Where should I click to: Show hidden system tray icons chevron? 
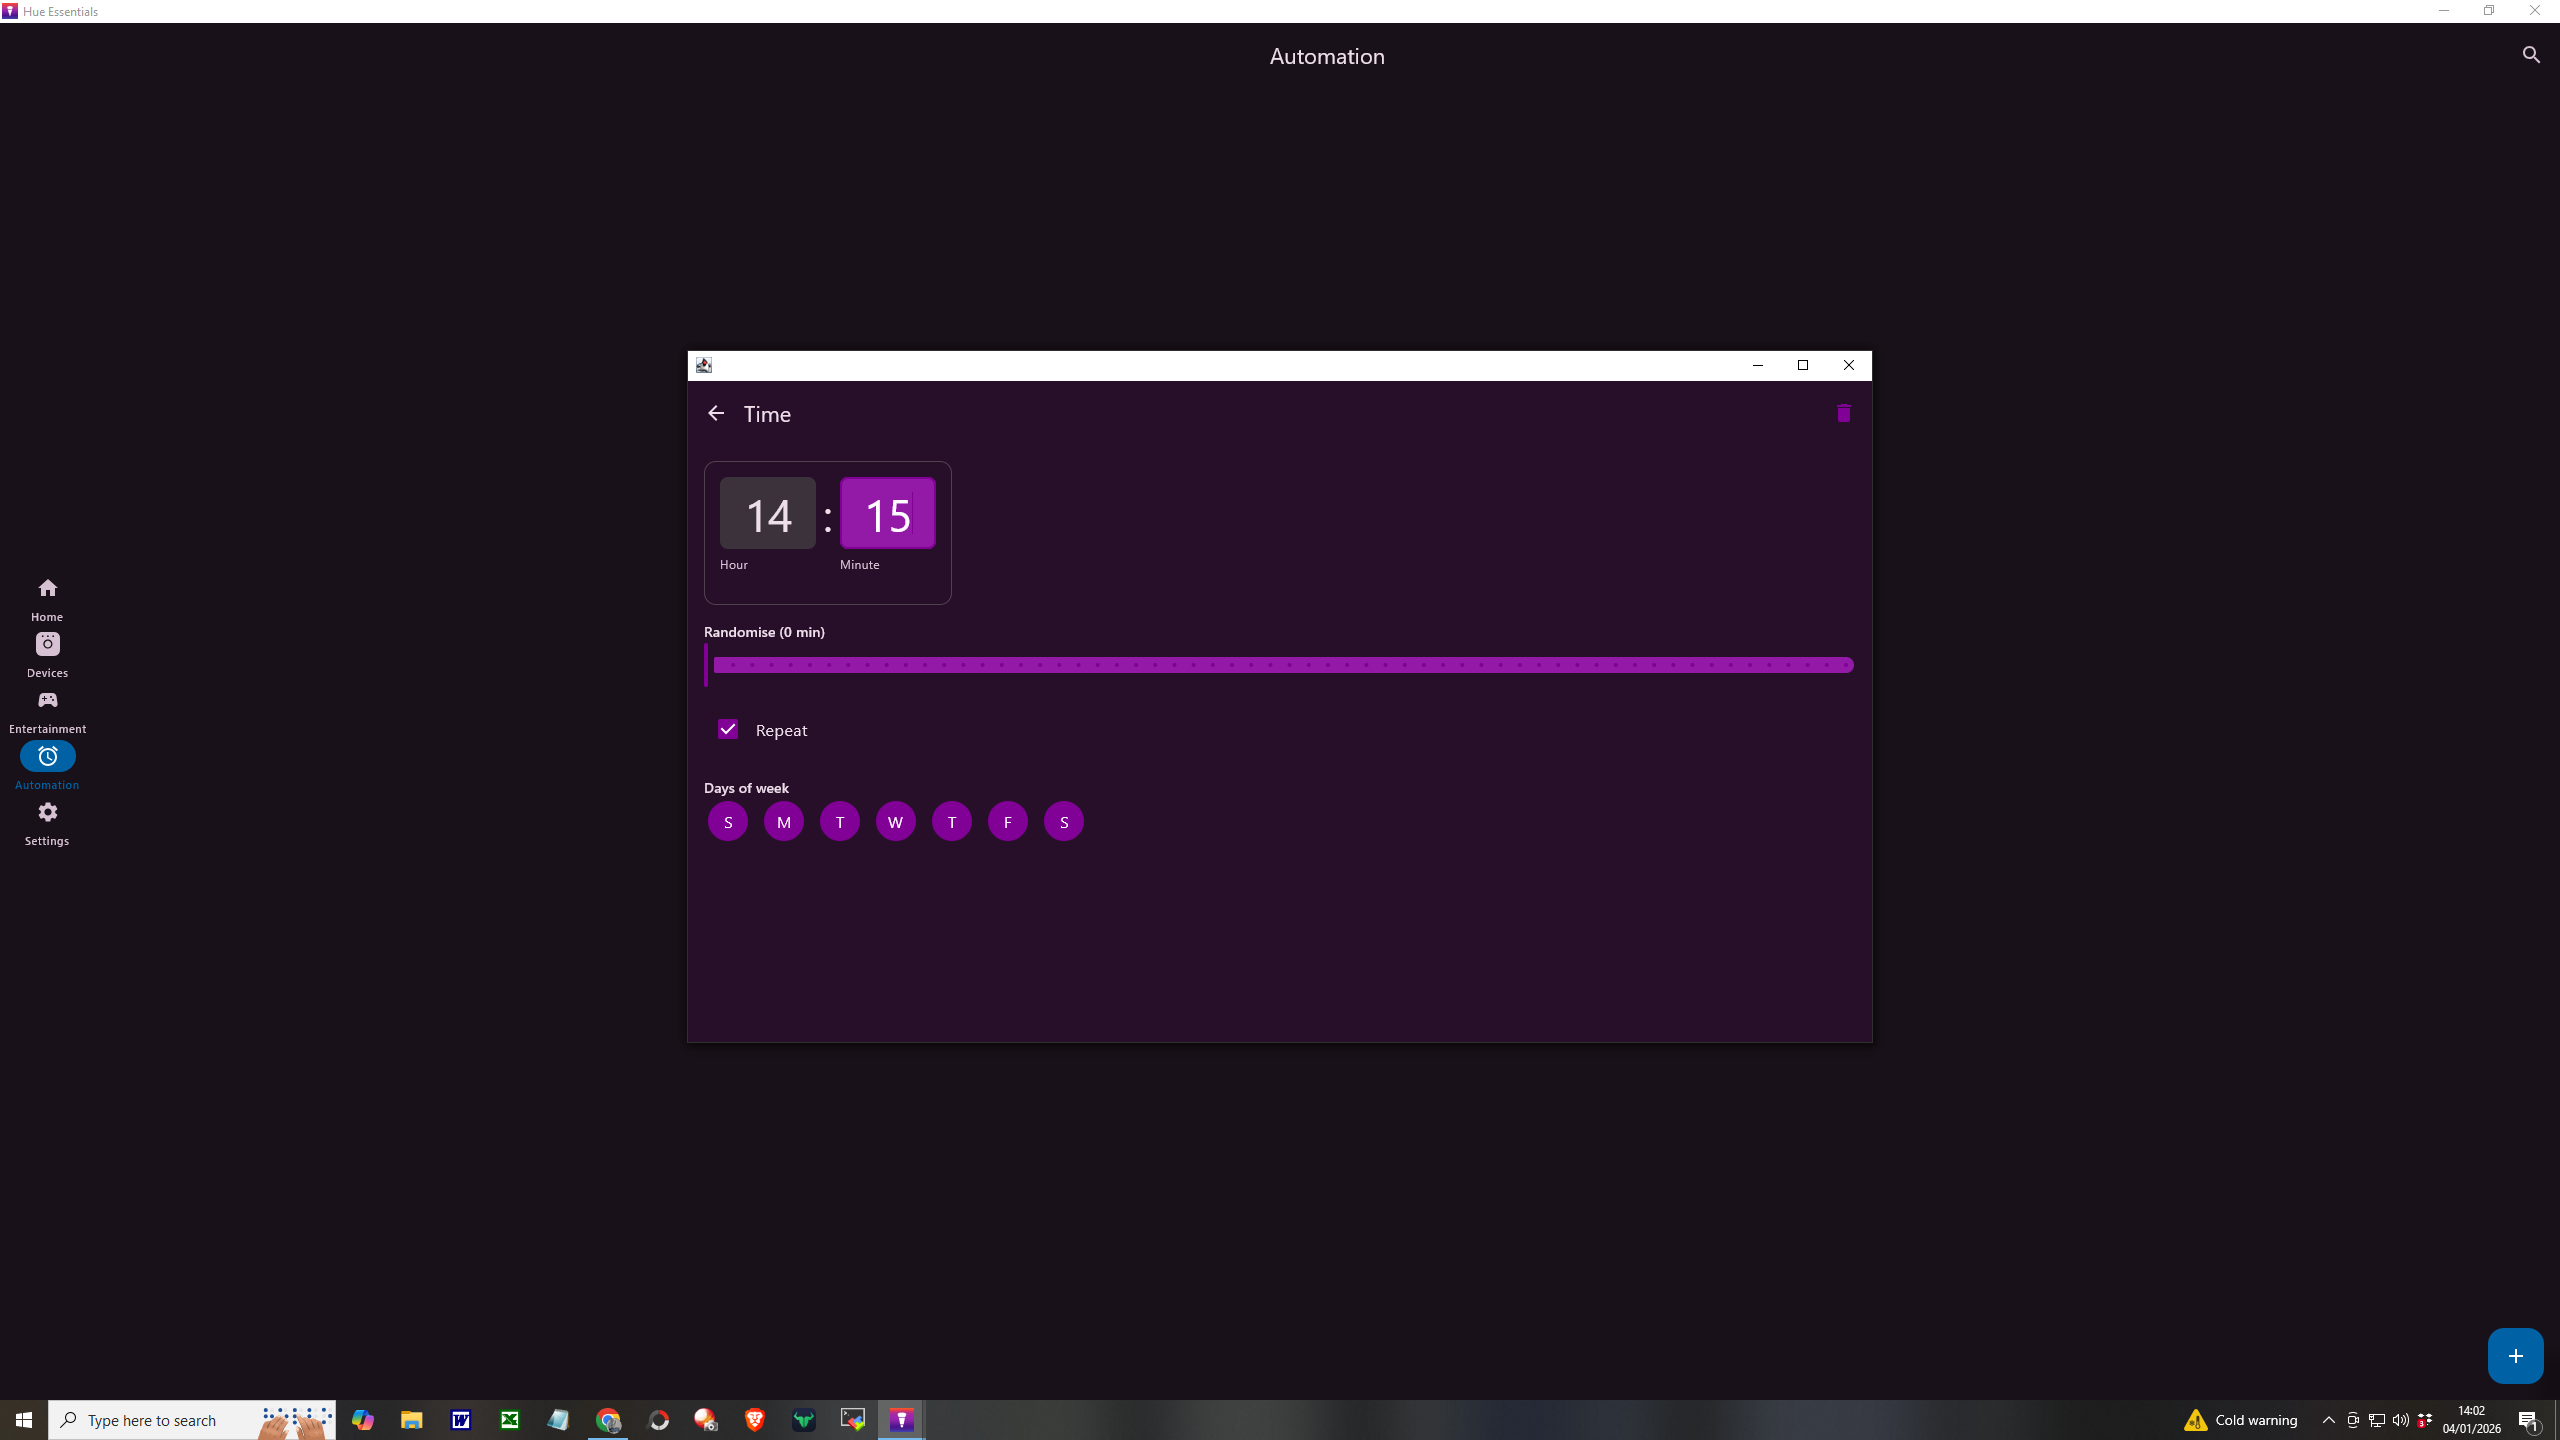pyautogui.click(x=2329, y=1420)
